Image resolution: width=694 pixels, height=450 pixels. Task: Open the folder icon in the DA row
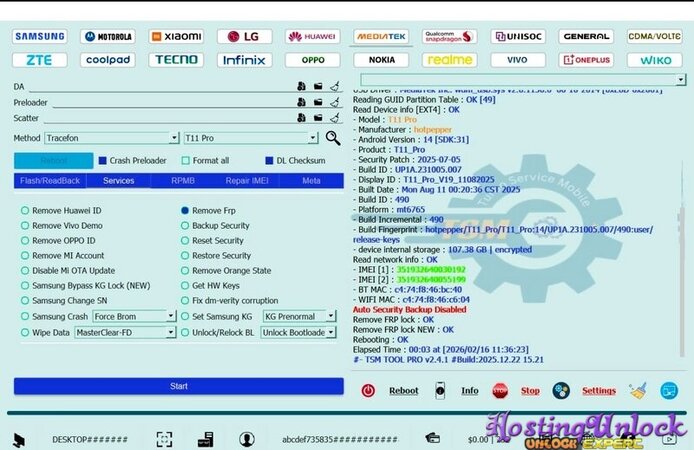[x=318, y=86]
